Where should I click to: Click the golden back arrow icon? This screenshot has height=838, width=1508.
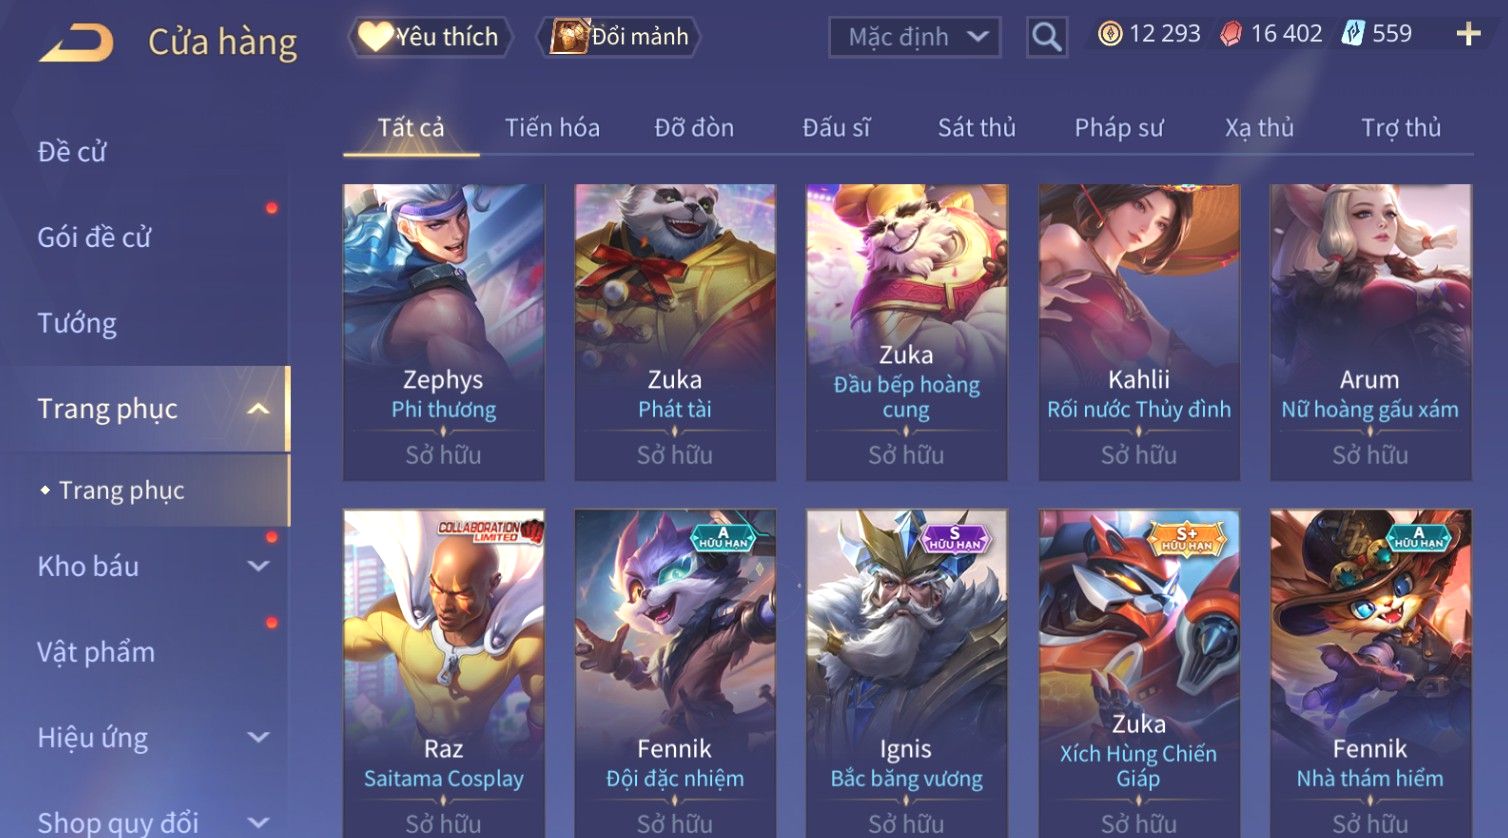click(76, 43)
